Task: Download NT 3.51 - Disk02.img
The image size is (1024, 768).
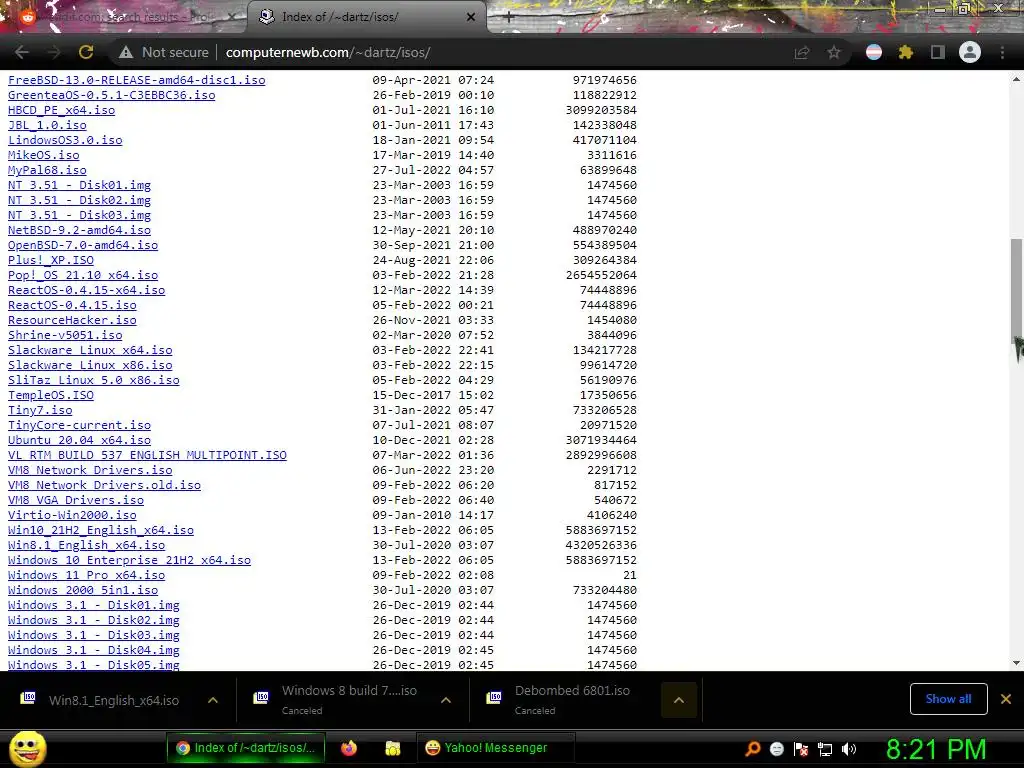Action: tap(79, 200)
